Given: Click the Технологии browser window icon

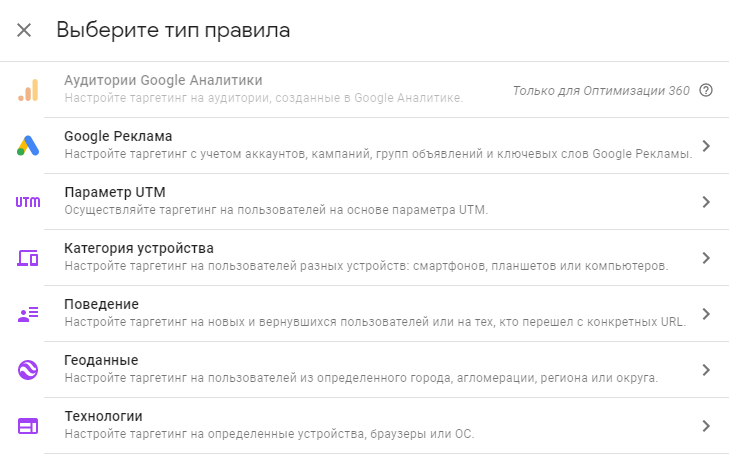Looking at the screenshot, I should pyautogui.click(x=28, y=426).
